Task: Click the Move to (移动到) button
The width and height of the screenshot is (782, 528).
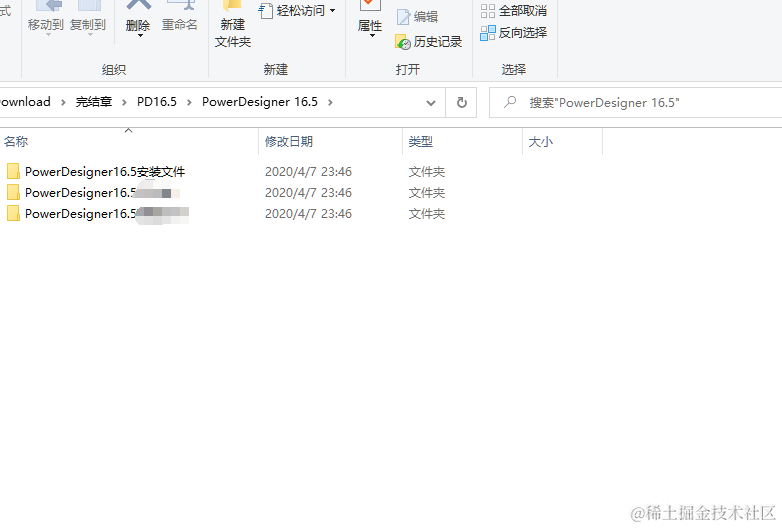Action: click(46, 19)
